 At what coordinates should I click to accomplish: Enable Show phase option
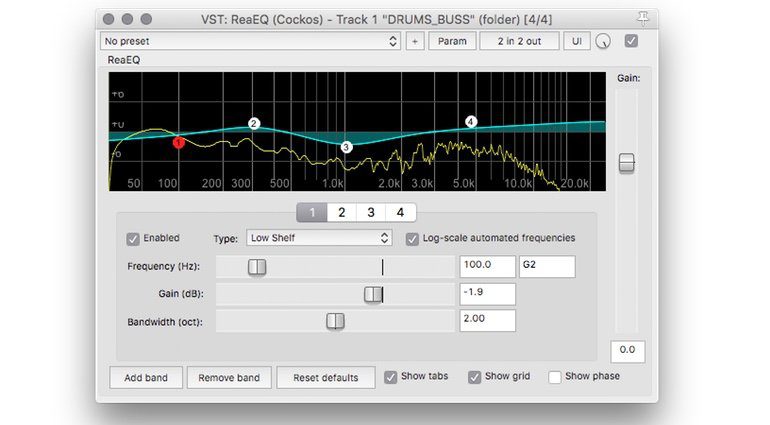tap(554, 377)
